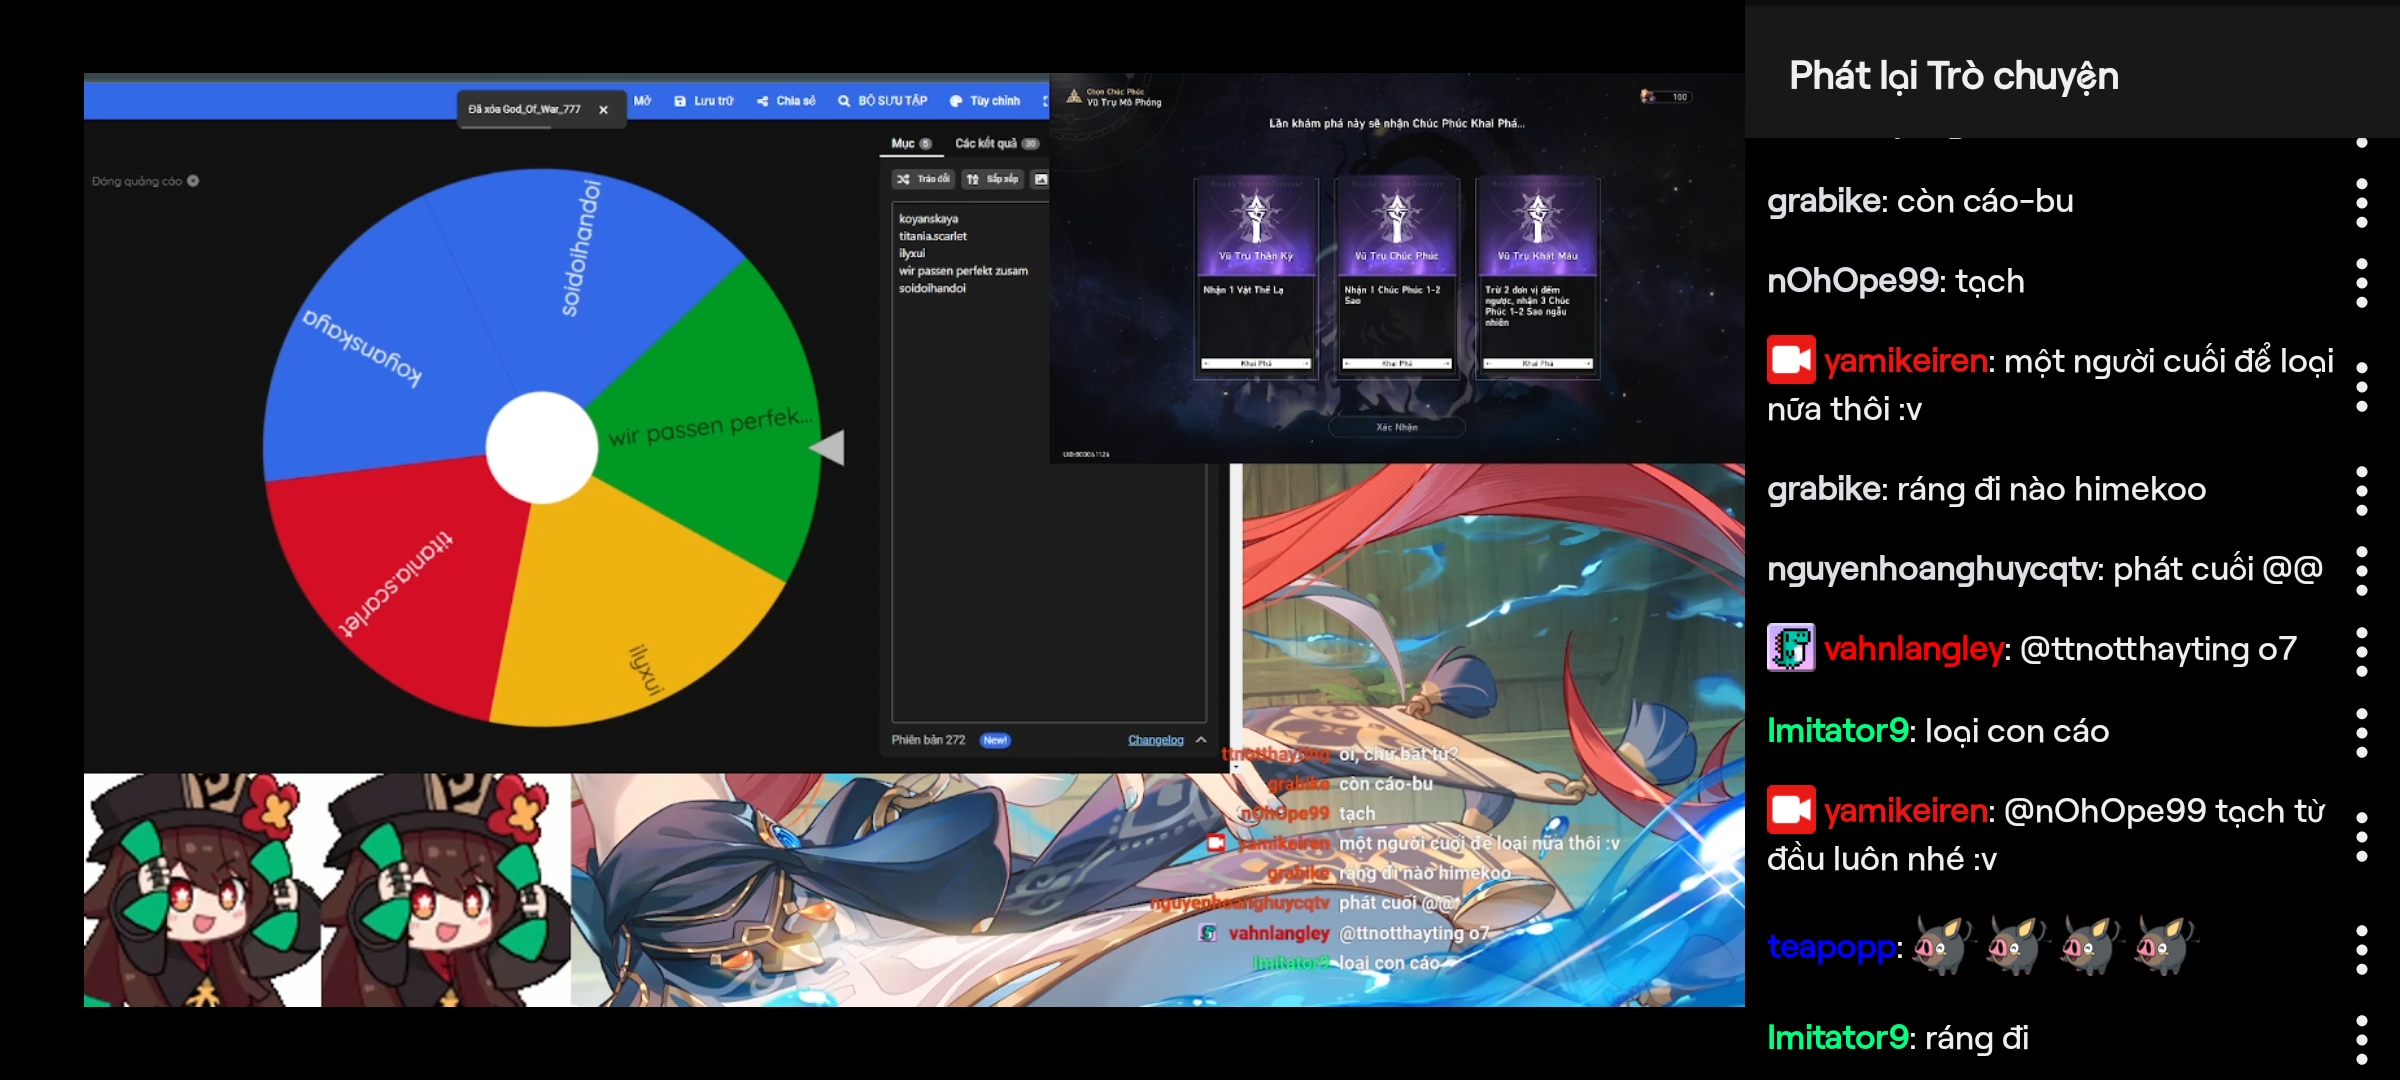Click Khai Phá under Vũ Trụ Khát Máu
The image size is (2400, 1080).
tap(1538, 364)
